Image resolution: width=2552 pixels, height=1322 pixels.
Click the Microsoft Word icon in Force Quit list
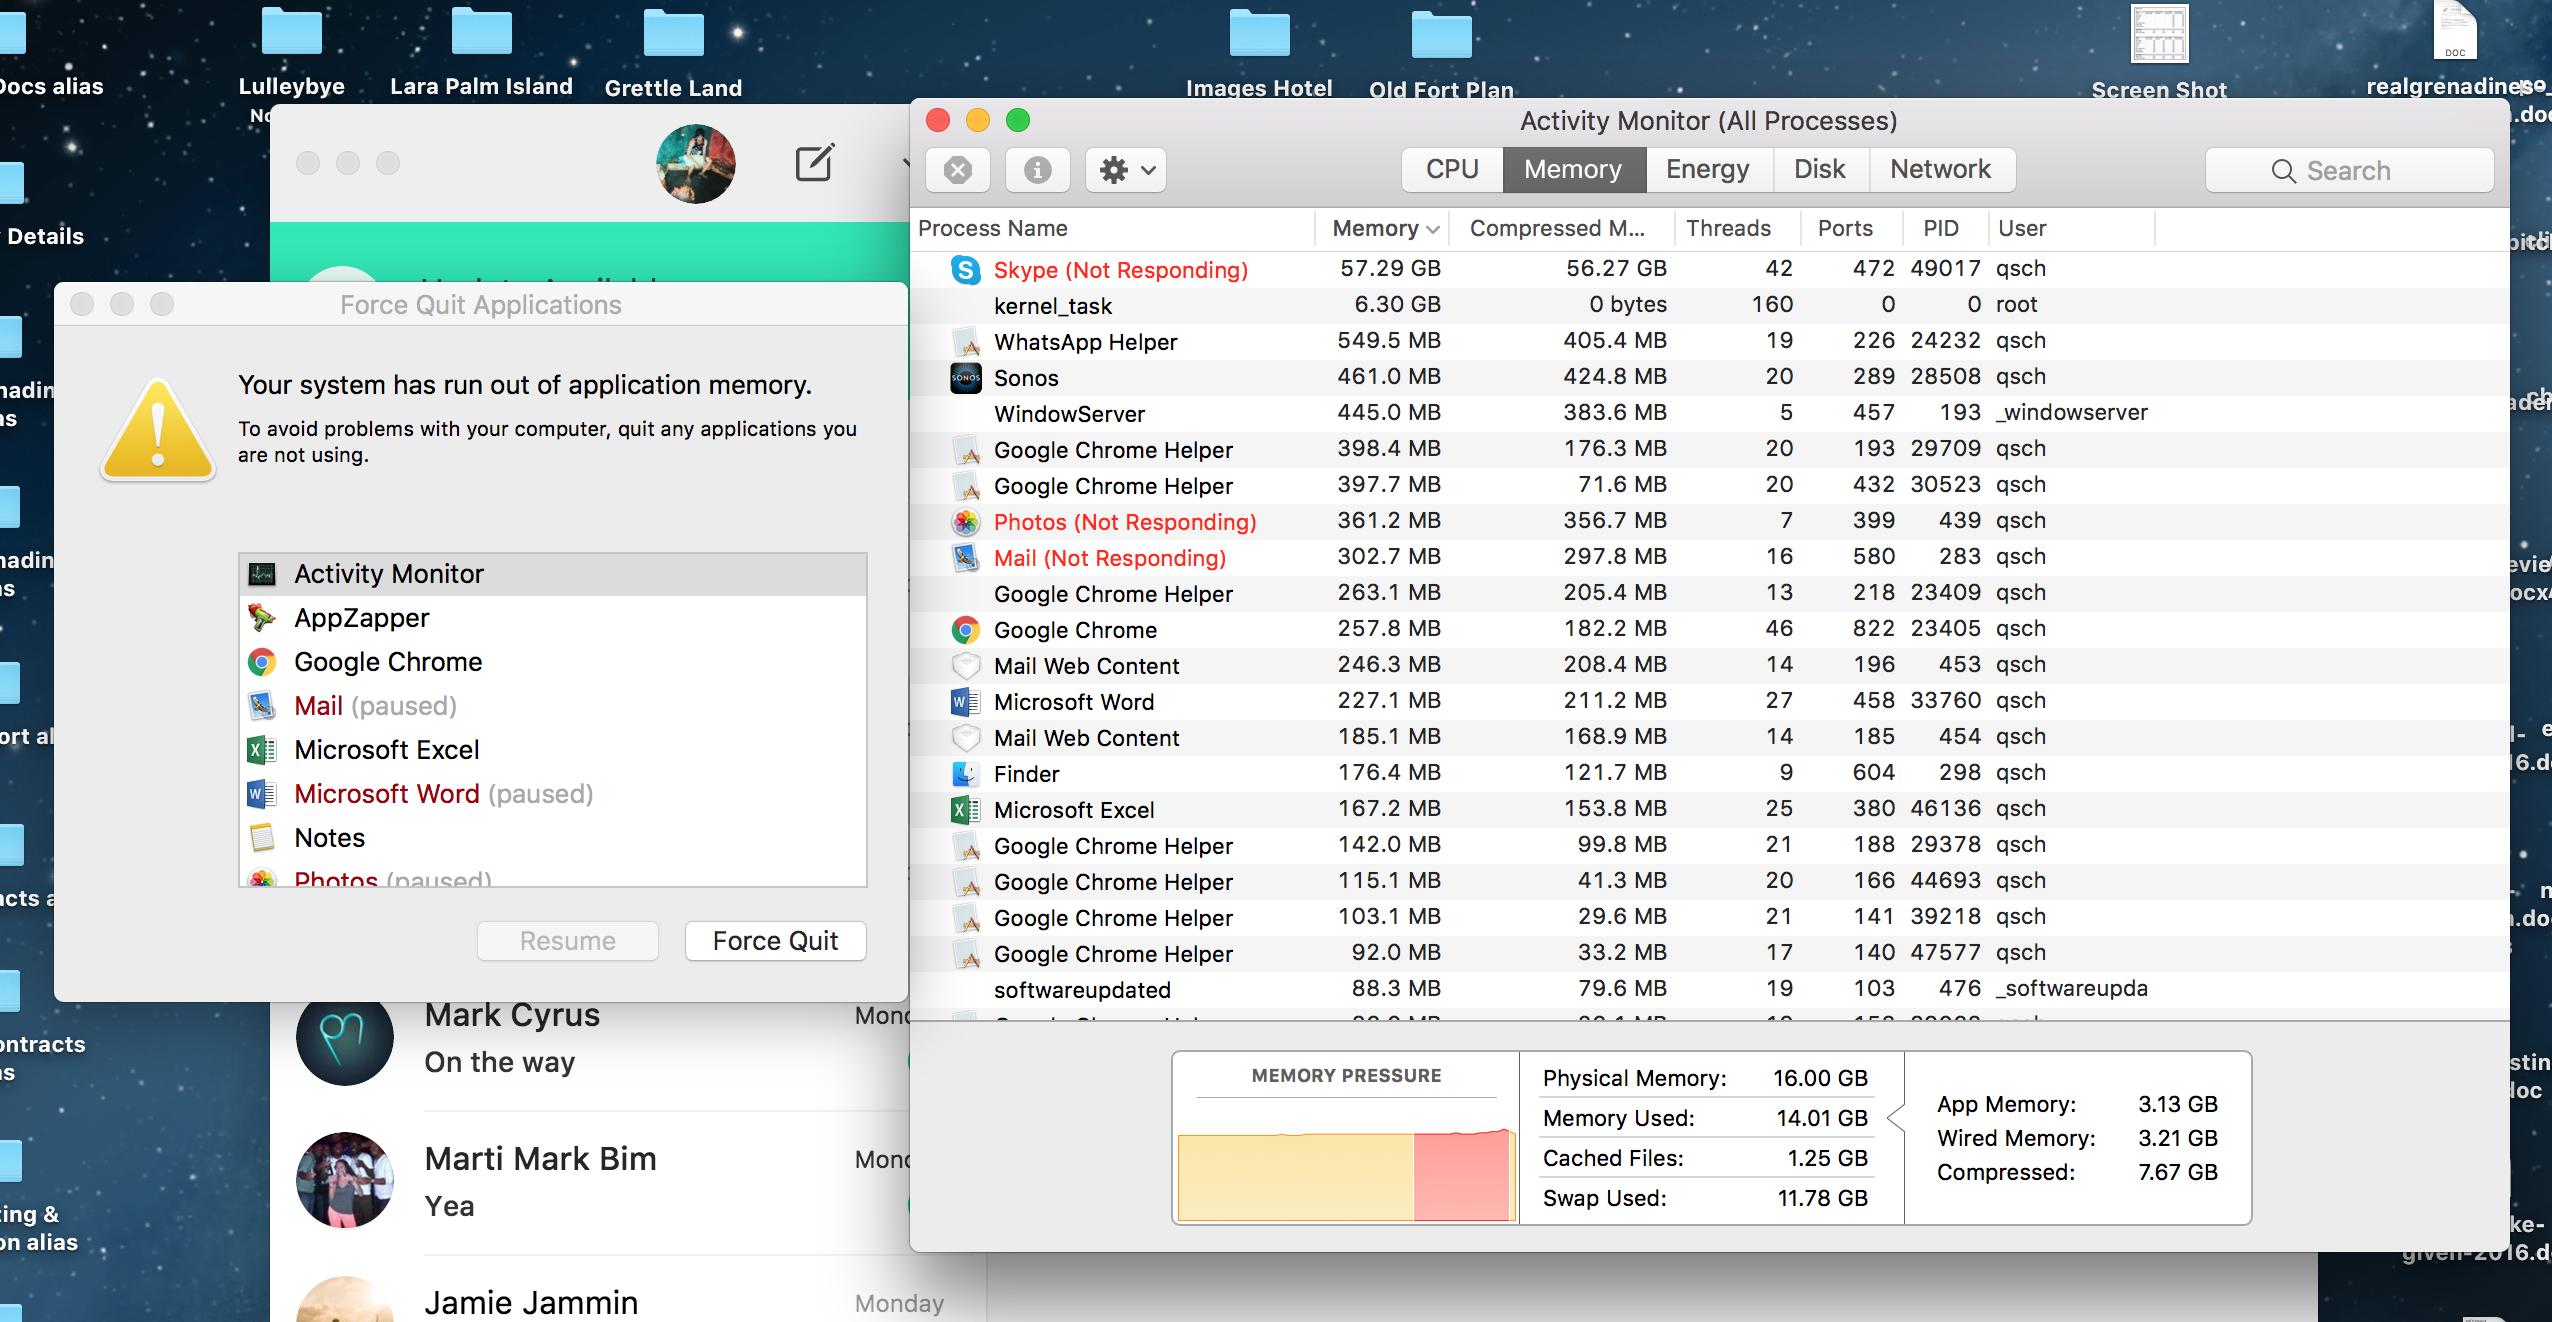[x=262, y=794]
